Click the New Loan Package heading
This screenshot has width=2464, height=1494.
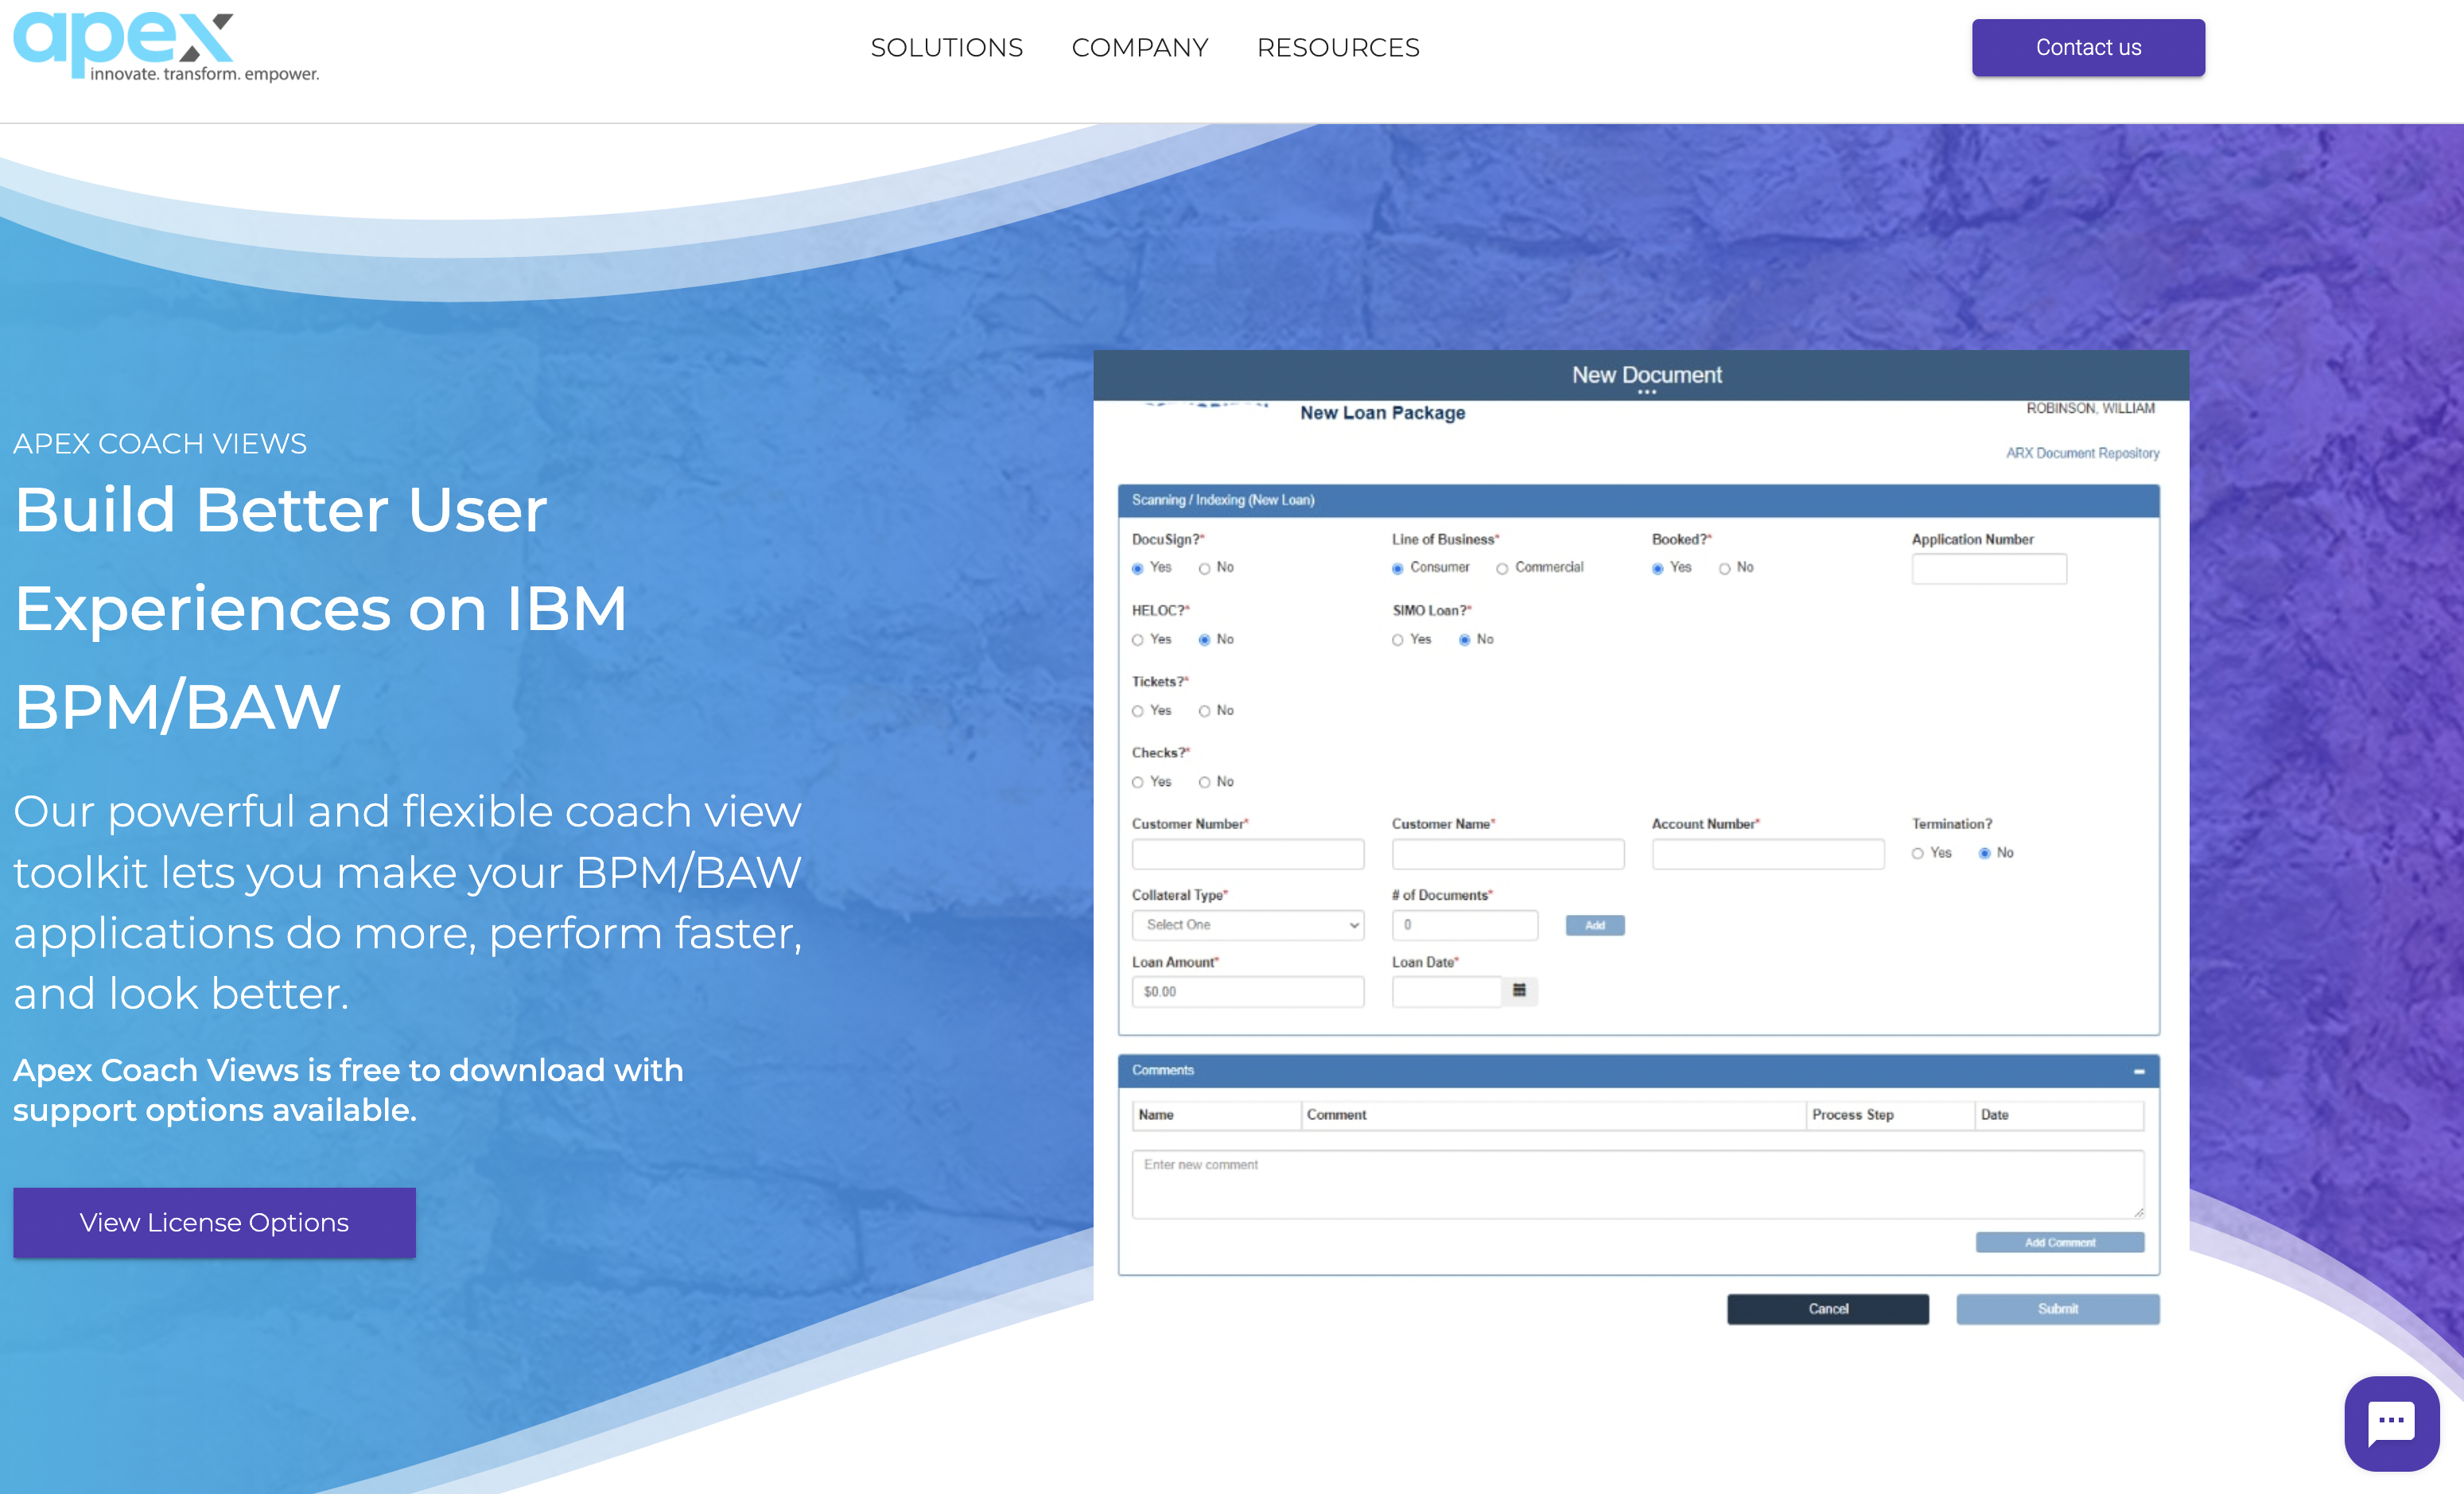pos(1382,413)
